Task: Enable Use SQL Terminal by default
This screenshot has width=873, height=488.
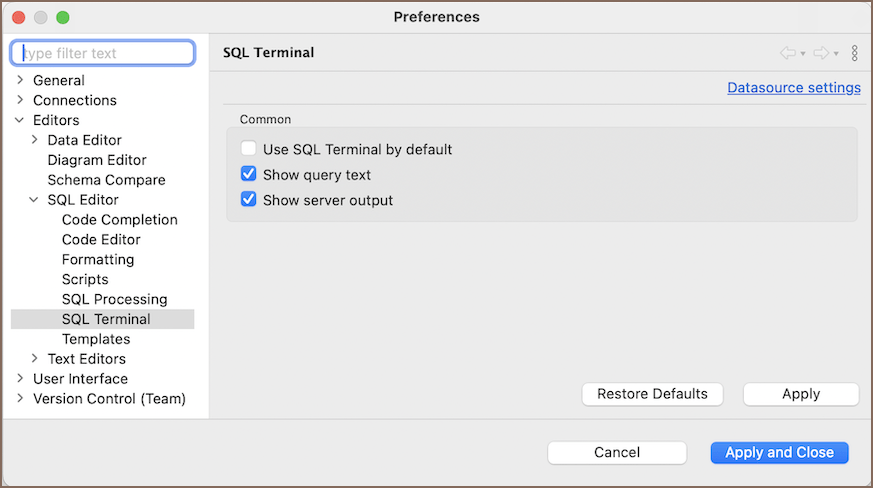Action: pyautogui.click(x=249, y=149)
